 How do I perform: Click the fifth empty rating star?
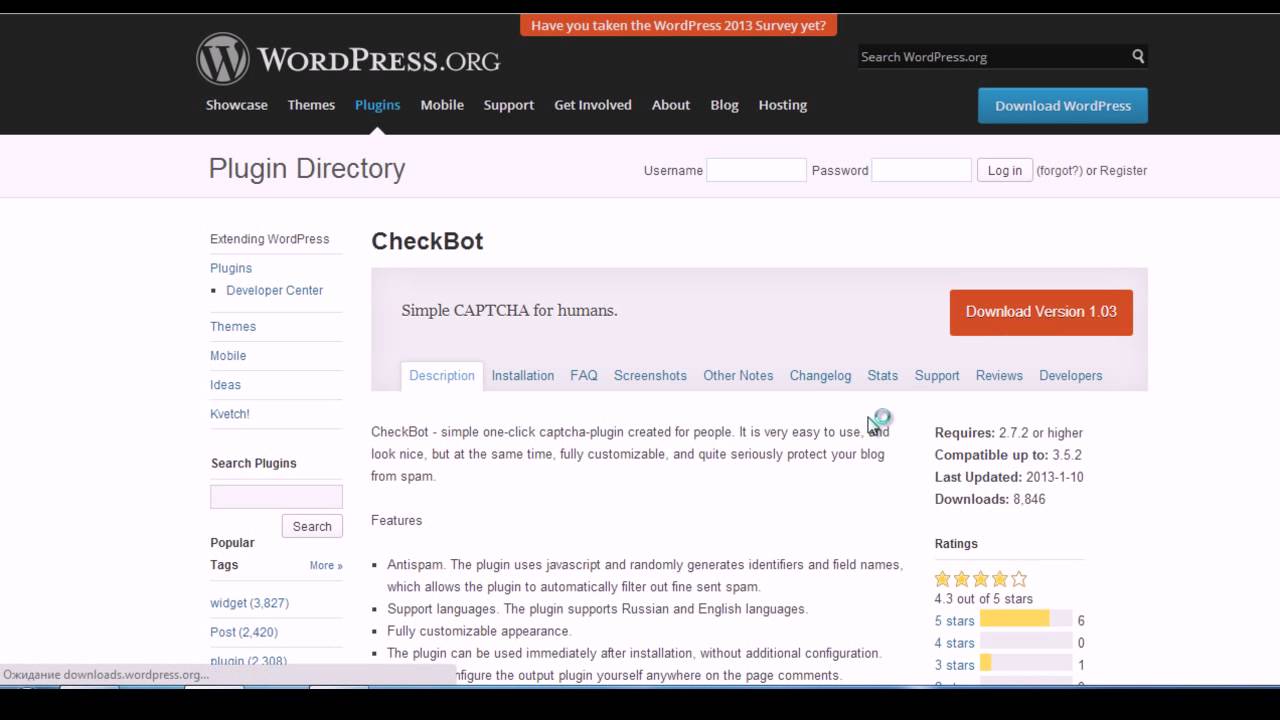(x=1018, y=579)
